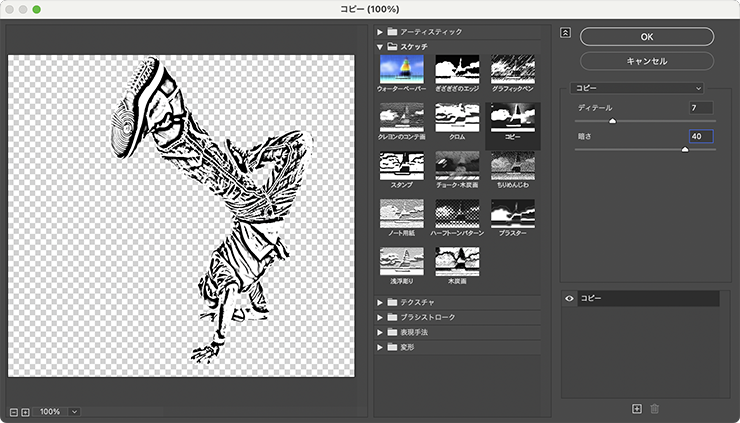The width and height of the screenshot is (740, 423).
Task: Select the ウォーターペーパー filter thumbnail
Action: tap(401, 69)
